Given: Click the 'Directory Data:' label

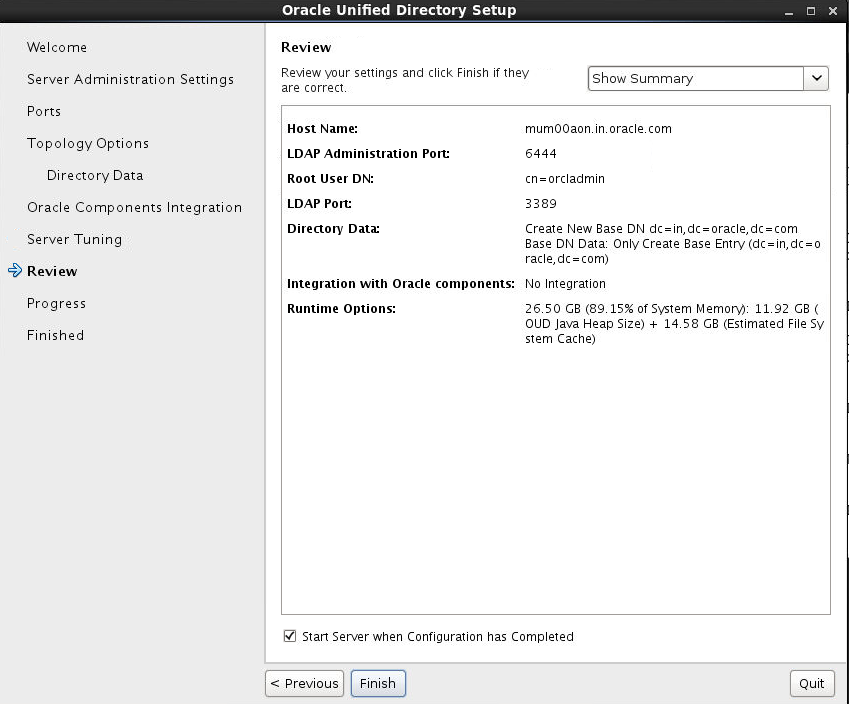Looking at the screenshot, I should [333, 229].
